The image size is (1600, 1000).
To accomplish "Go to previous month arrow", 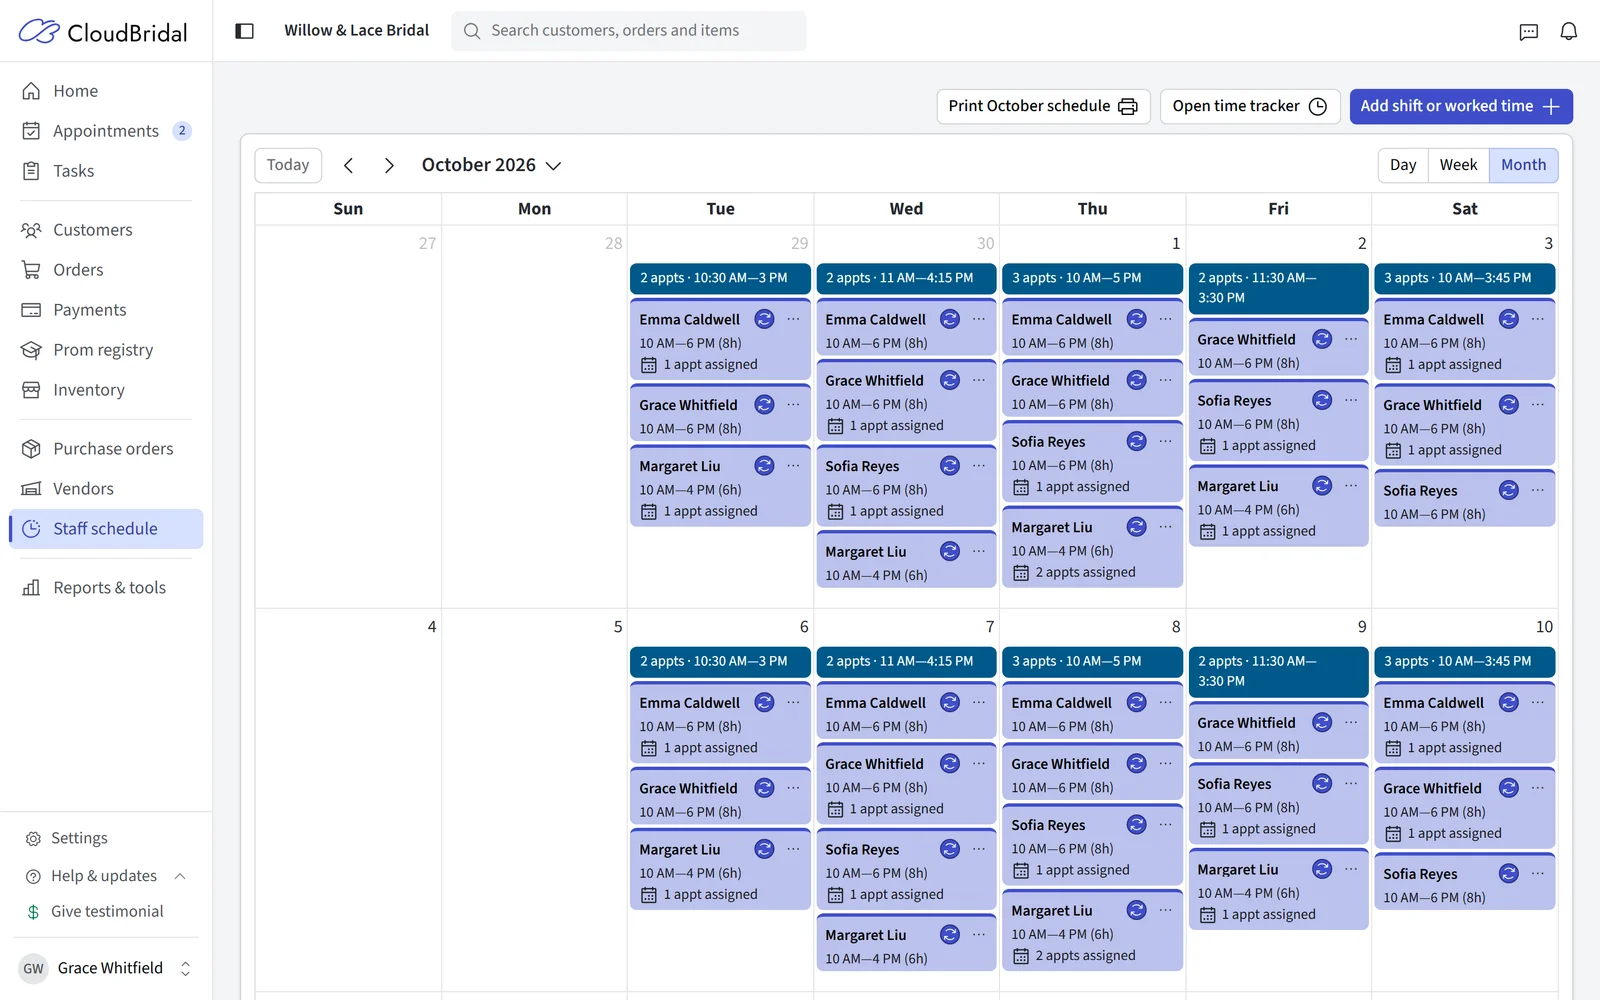I will coord(348,165).
